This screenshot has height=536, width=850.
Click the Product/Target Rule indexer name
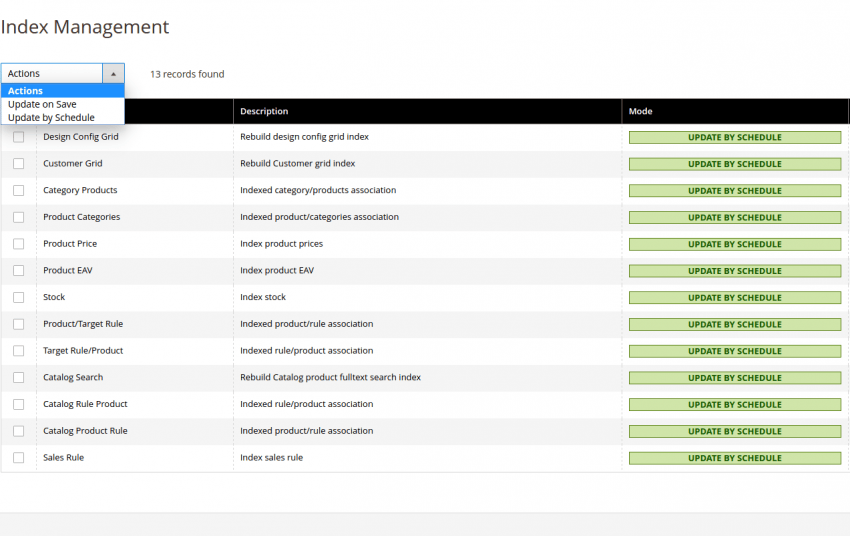click(x=83, y=324)
